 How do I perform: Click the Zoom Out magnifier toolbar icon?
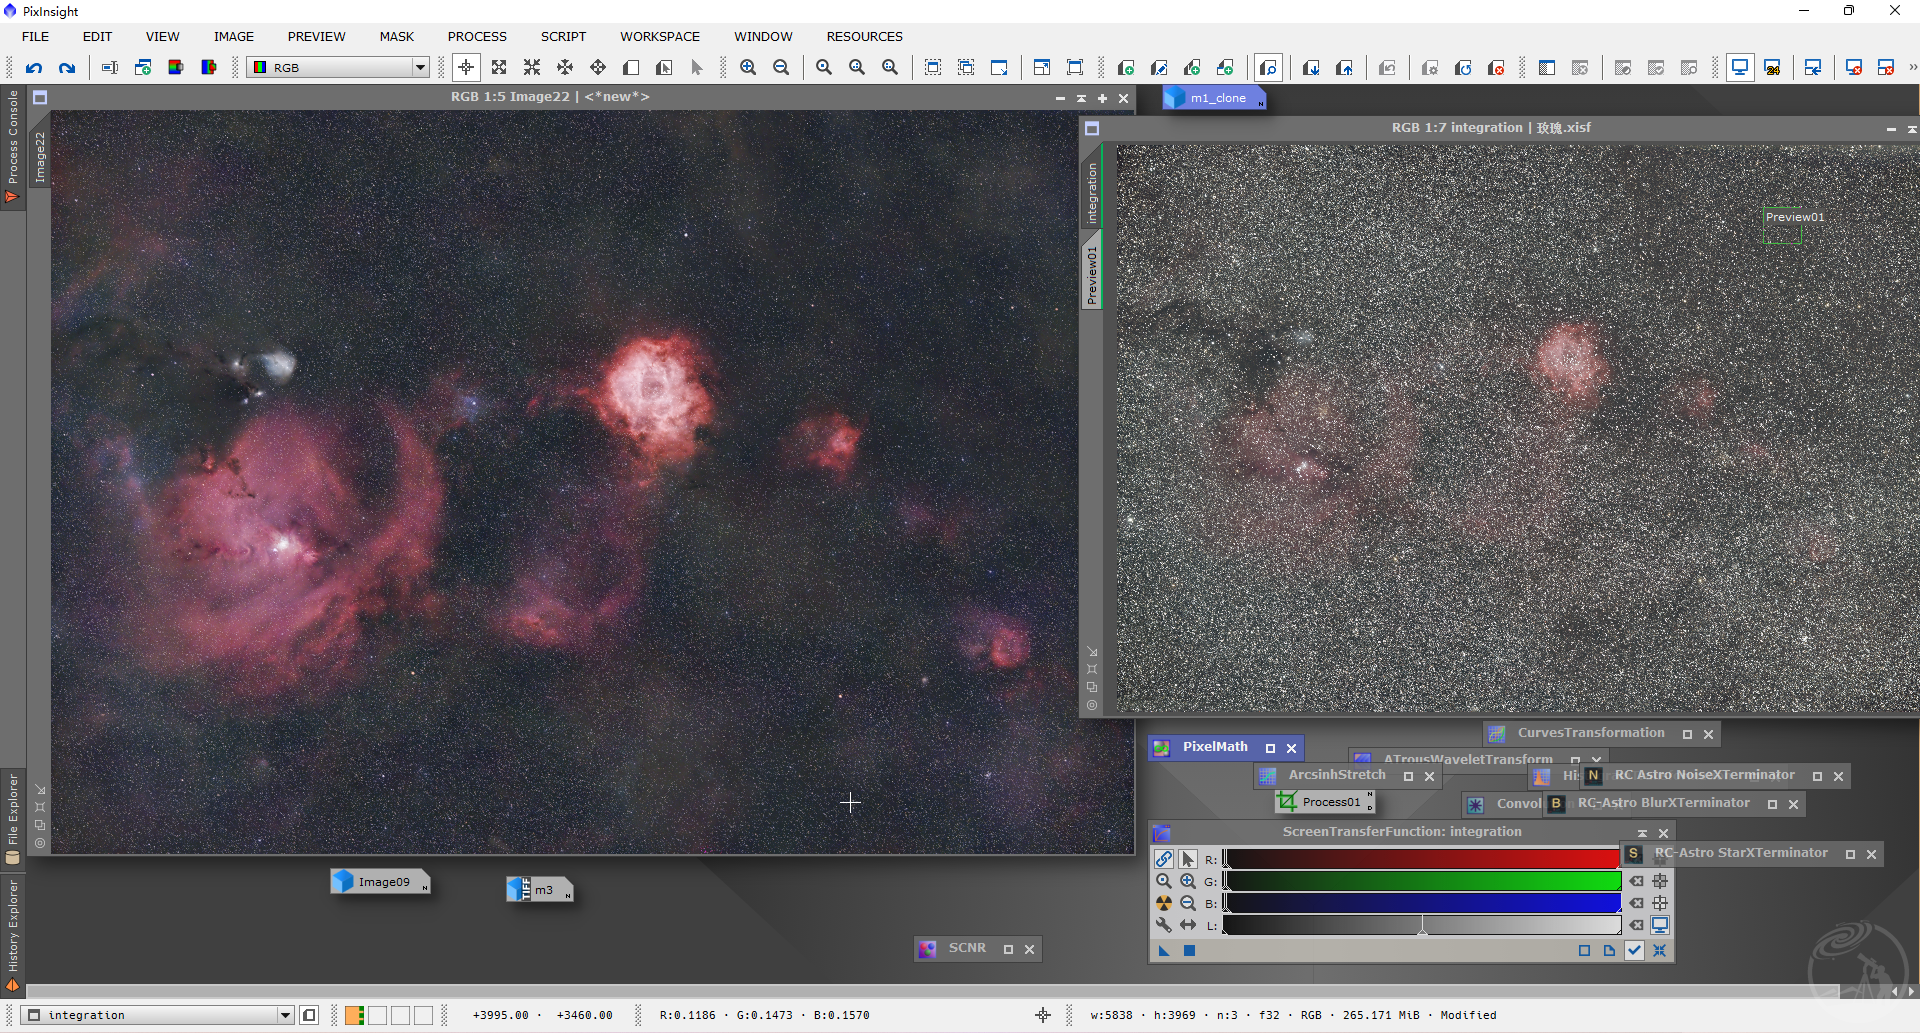click(x=781, y=68)
